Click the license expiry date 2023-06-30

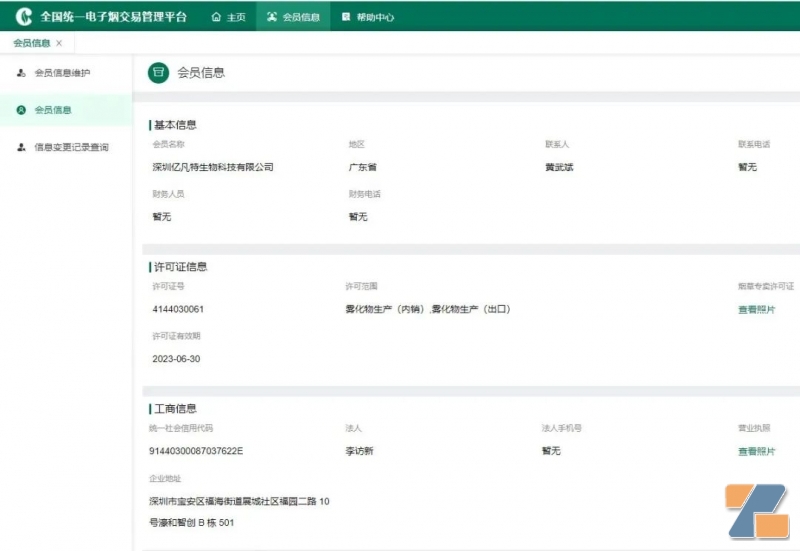(176, 359)
